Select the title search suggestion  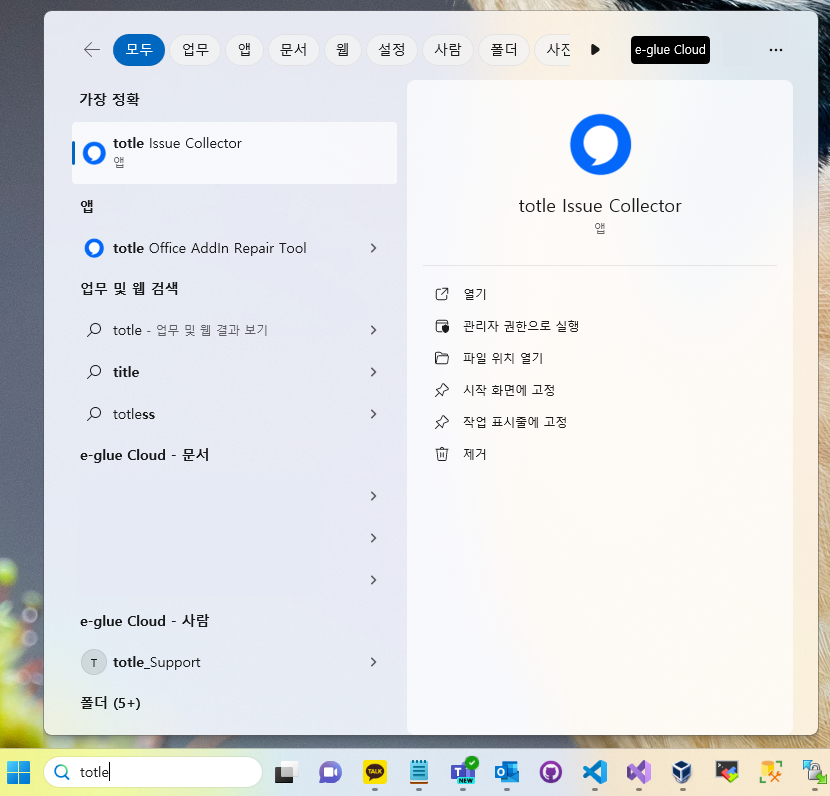coord(234,372)
